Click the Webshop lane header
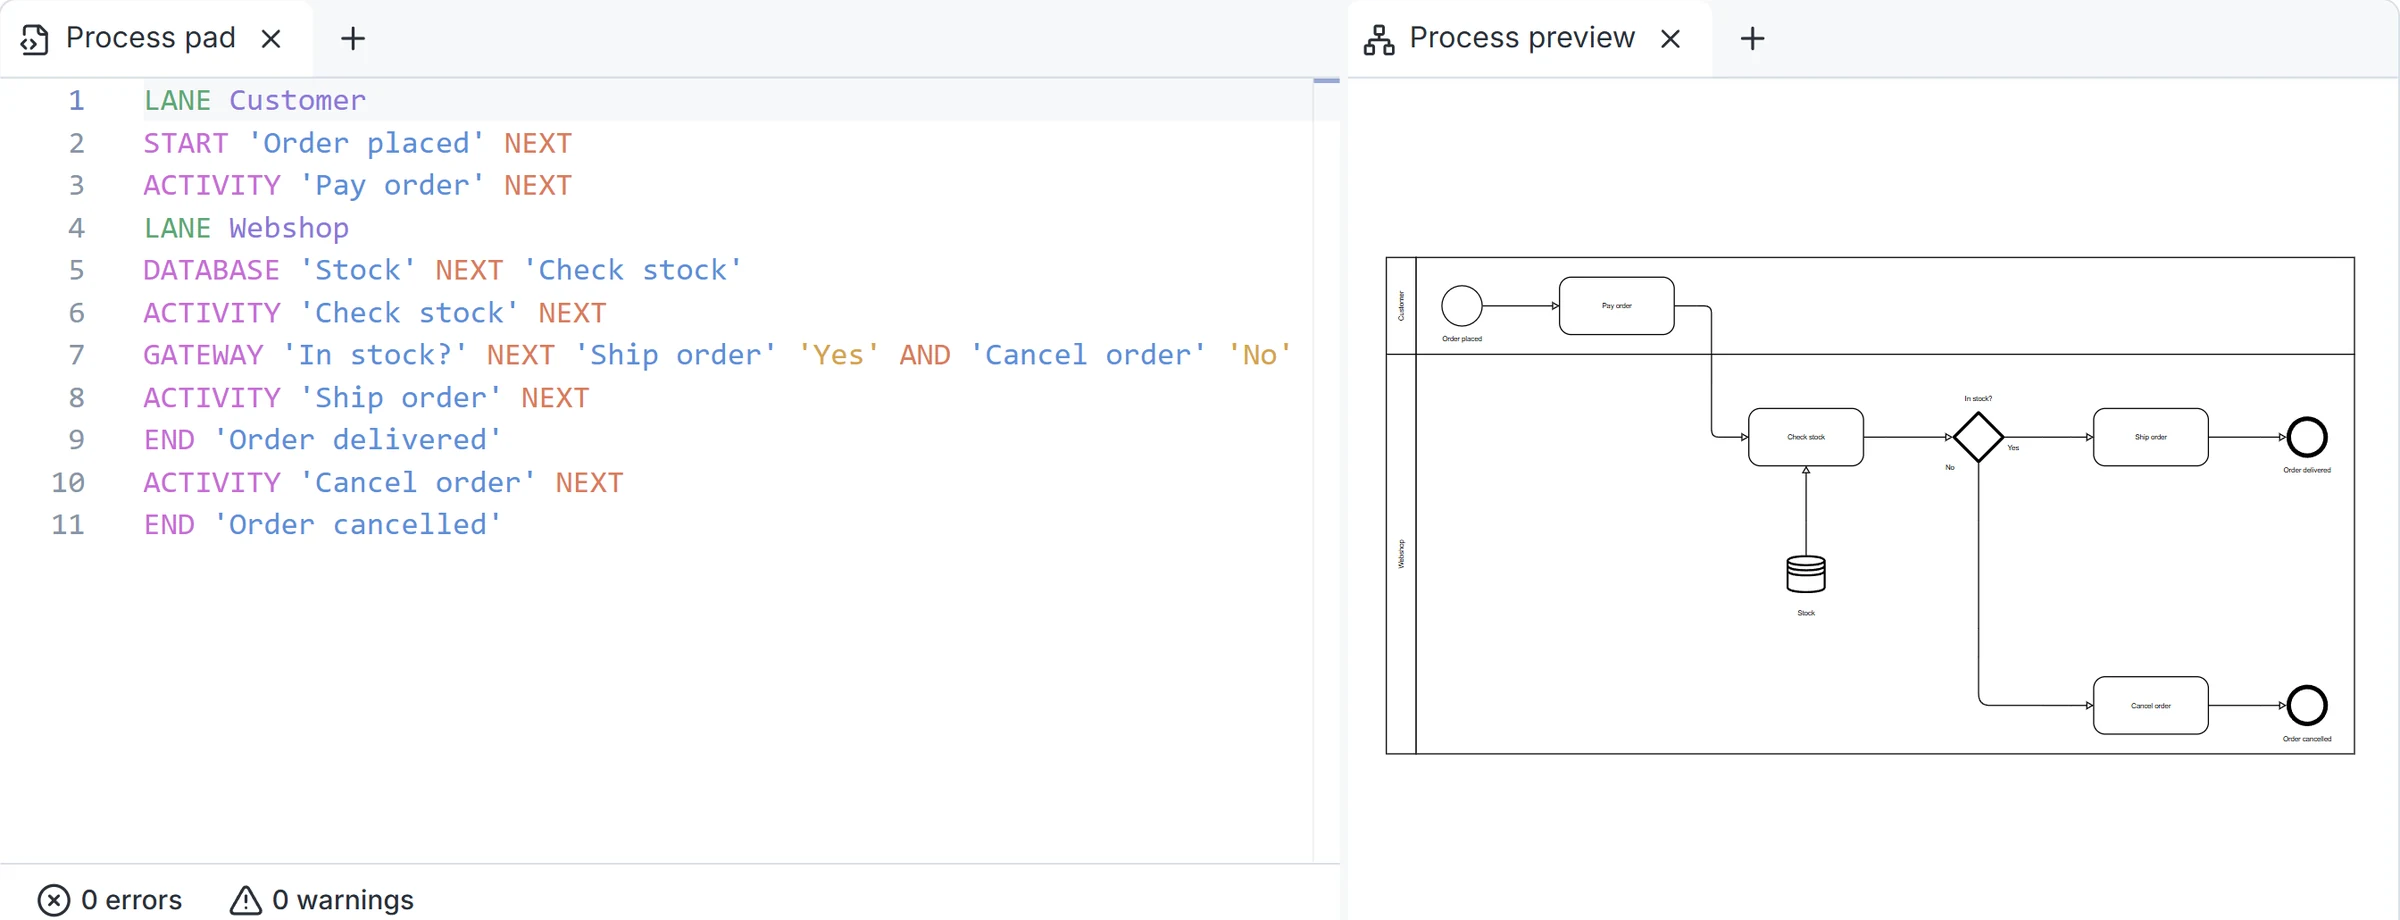 1401,554
